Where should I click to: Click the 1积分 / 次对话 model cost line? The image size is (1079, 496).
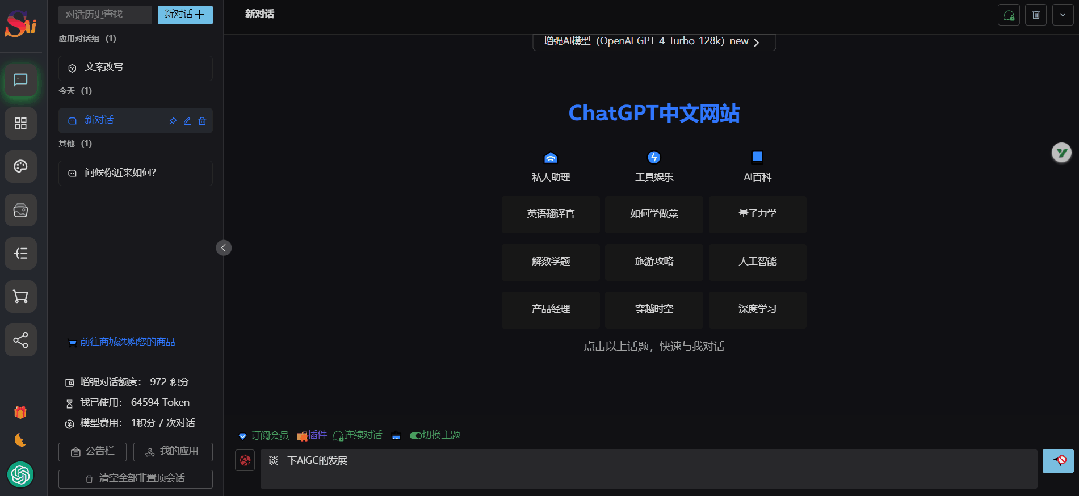click(x=130, y=423)
